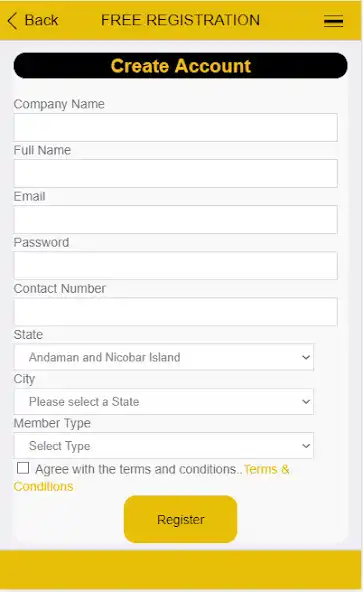Image resolution: width=363 pixels, height=592 pixels.
Task: Select the Email input field
Action: pyautogui.click(x=176, y=220)
